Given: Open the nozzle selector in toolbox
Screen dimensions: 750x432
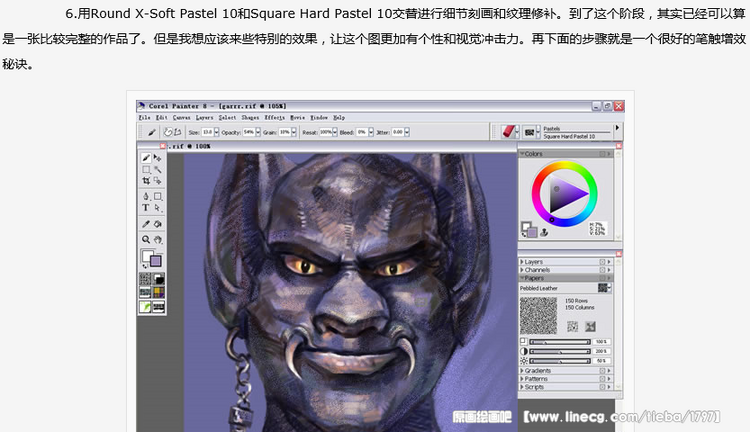Looking at the screenshot, I should [x=158, y=306].
